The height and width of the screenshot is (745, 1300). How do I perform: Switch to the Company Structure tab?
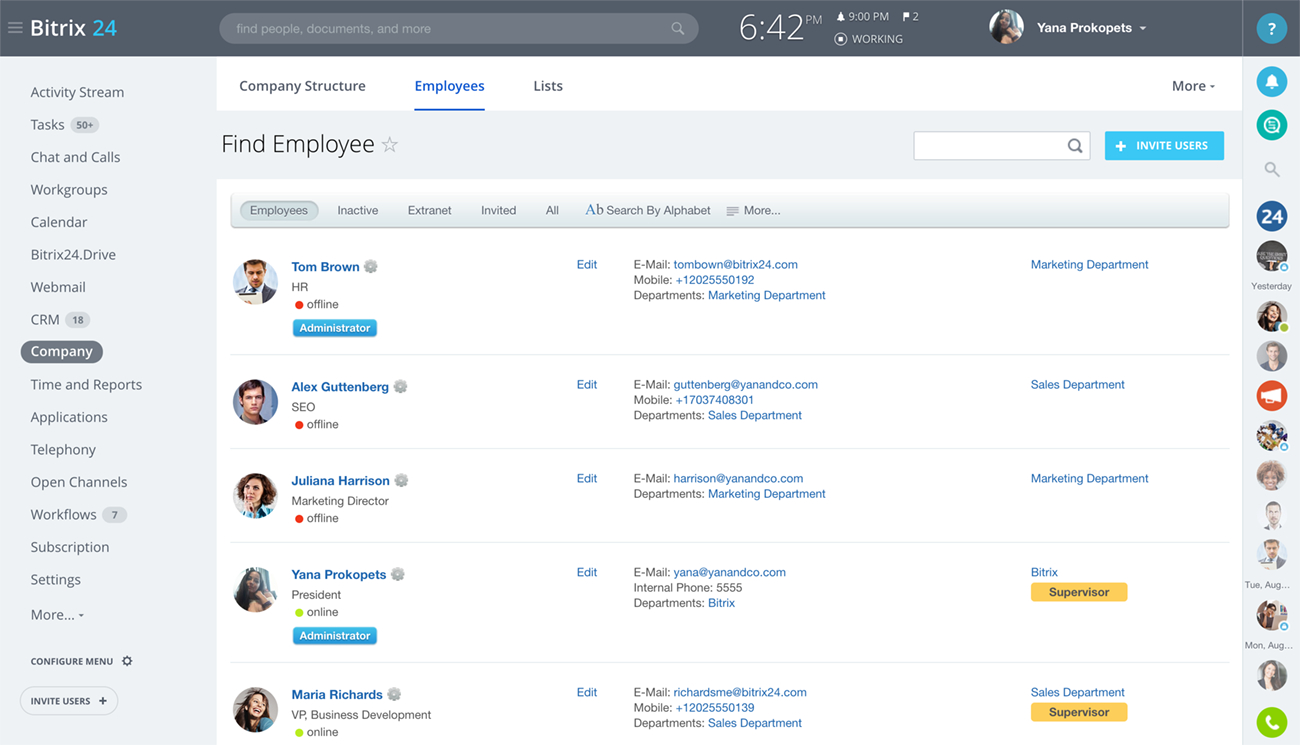[302, 86]
